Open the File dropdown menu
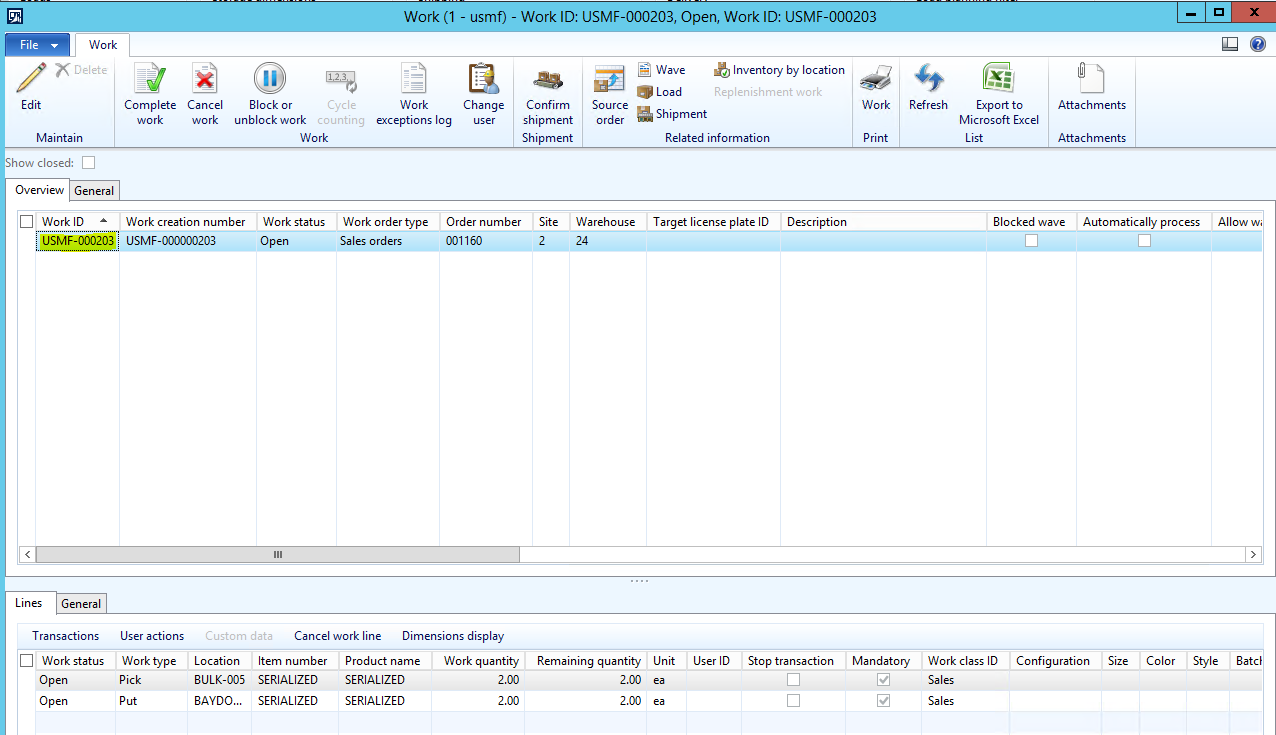The image size is (1276, 735). pyautogui.click(x=38, y=45)
